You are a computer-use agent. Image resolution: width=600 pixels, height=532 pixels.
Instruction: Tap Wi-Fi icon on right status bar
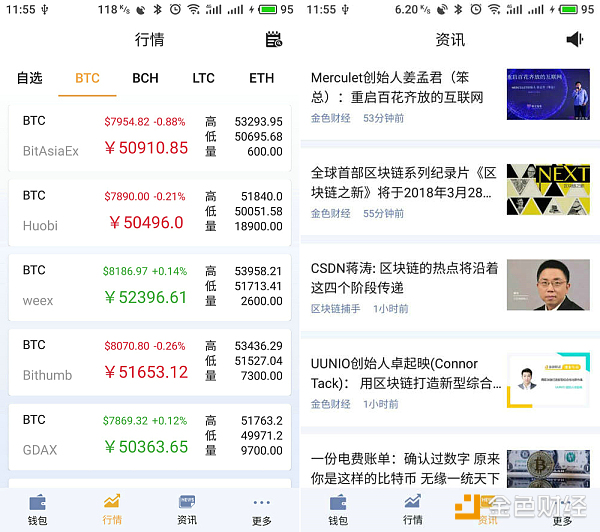tap(494, 9)
